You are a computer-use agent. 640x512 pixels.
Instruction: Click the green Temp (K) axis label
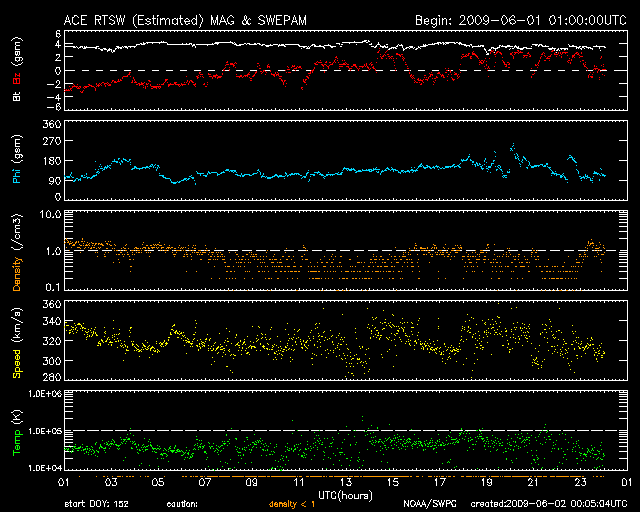click(x=17, y=430)
